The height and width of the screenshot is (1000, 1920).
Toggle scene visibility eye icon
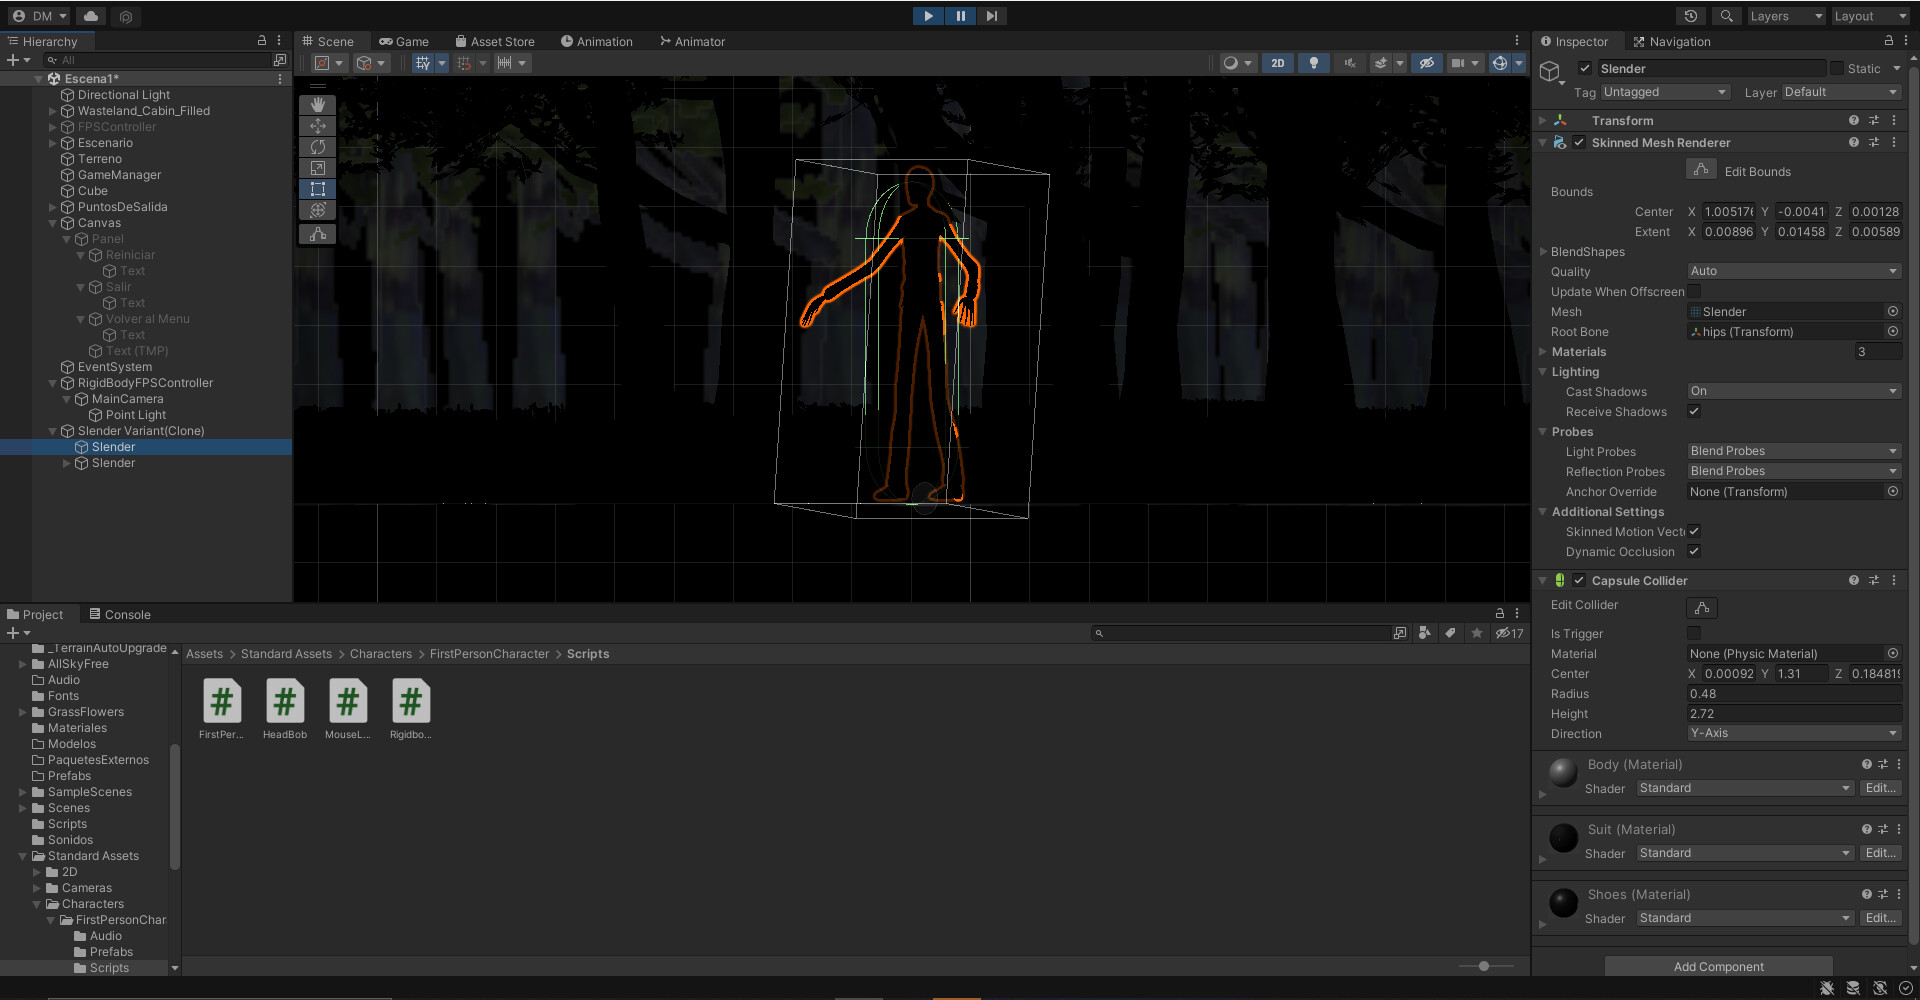(x=1427, y=63)
